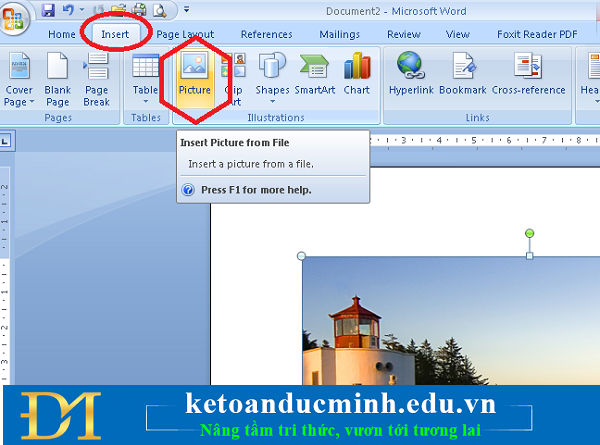Switch to the Home tab
600x445 pixels.
[x=62, y=34]
